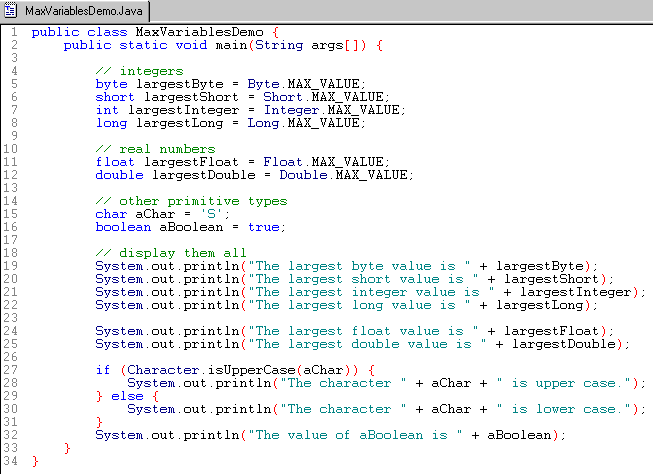The width and height of the screenshot is (653, 474).
Task: Click line number 17 in the gutter
Action: point(10,240)
